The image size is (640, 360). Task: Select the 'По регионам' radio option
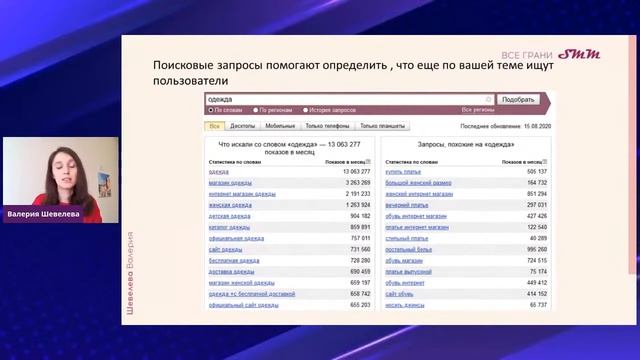(273, 110)
